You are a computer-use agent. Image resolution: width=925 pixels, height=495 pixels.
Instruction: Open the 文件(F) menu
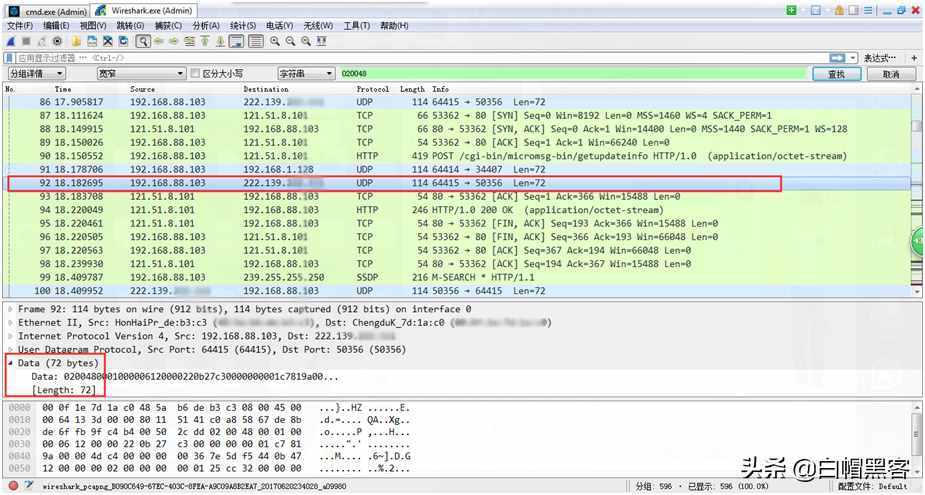click(19, 25)
